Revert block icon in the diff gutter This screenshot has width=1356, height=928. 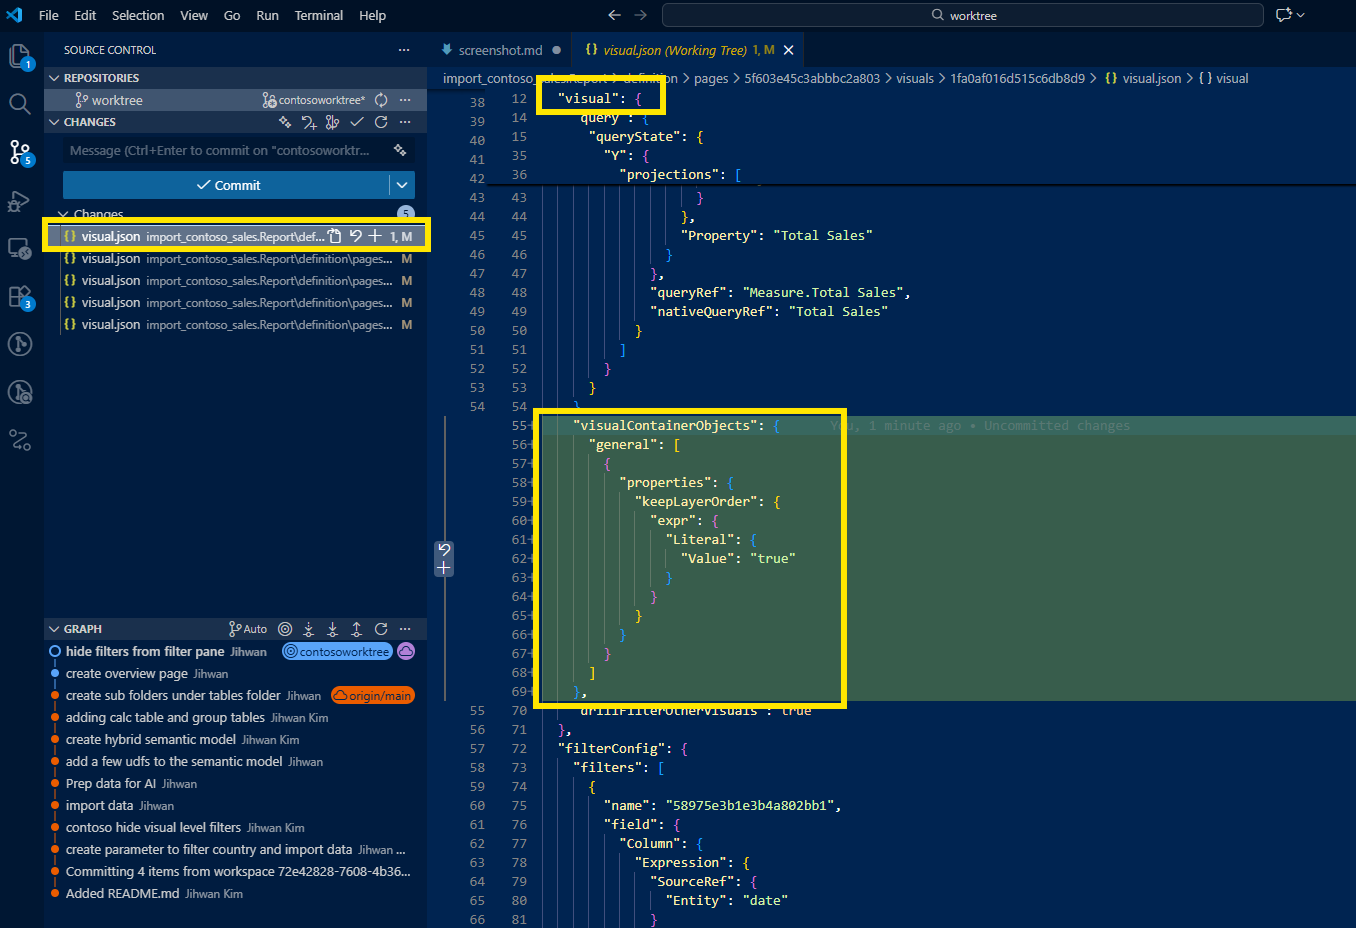(x=444, y=550)
